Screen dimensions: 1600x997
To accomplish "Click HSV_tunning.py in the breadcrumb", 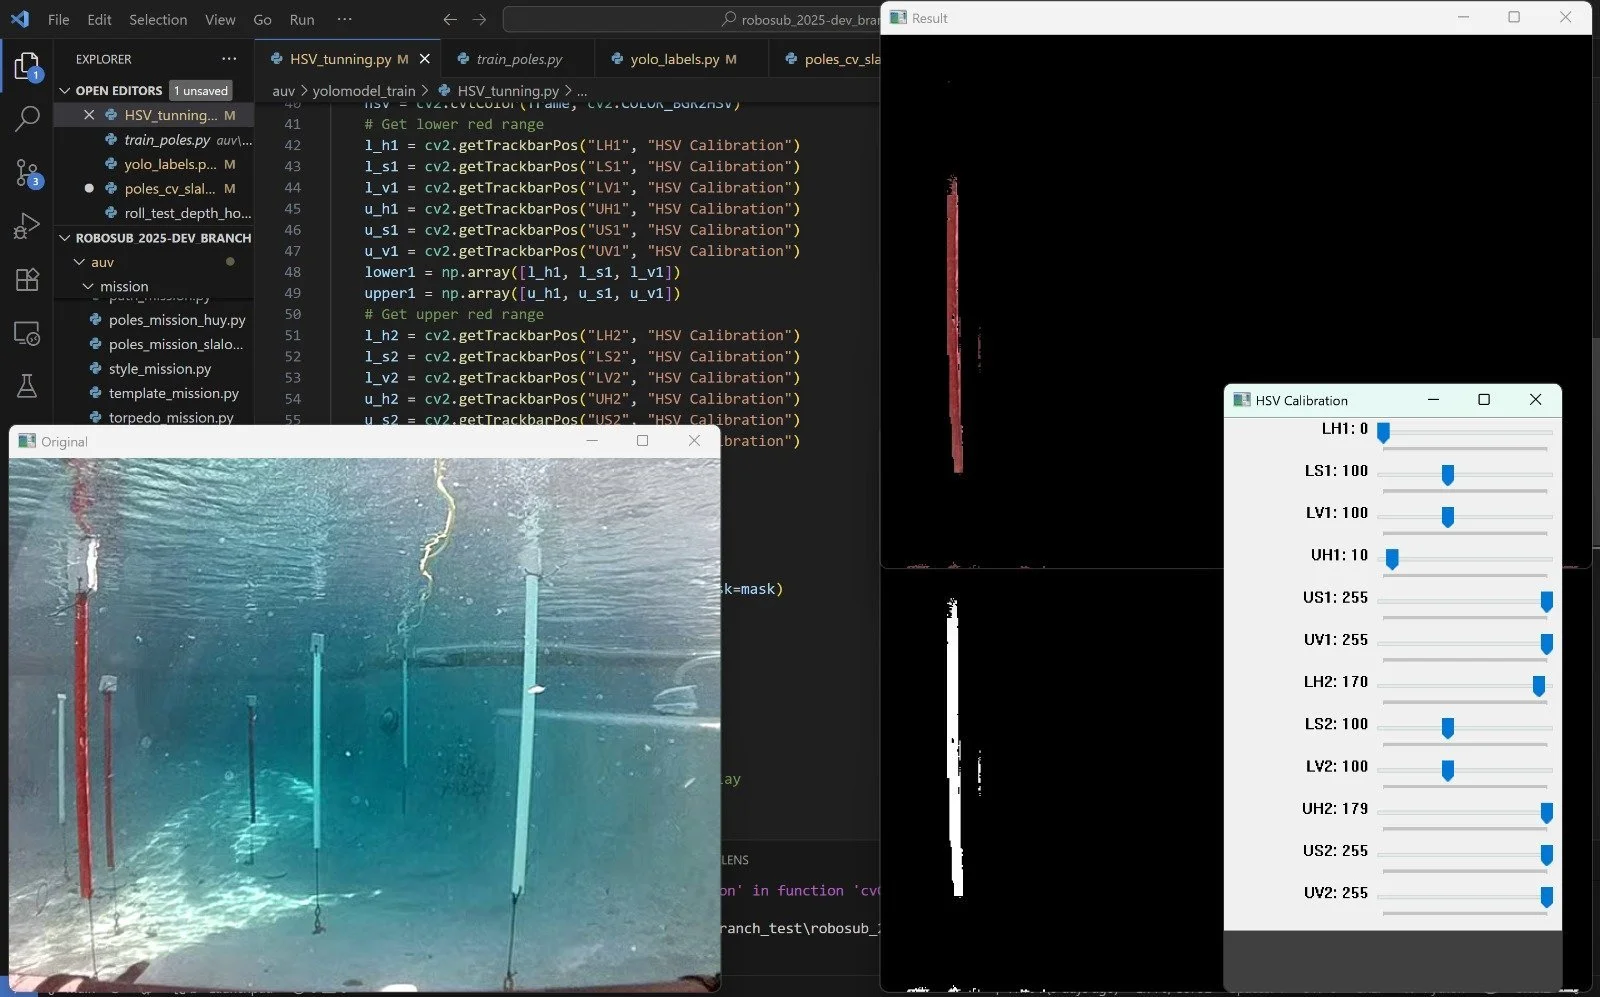I will point(508,91).
